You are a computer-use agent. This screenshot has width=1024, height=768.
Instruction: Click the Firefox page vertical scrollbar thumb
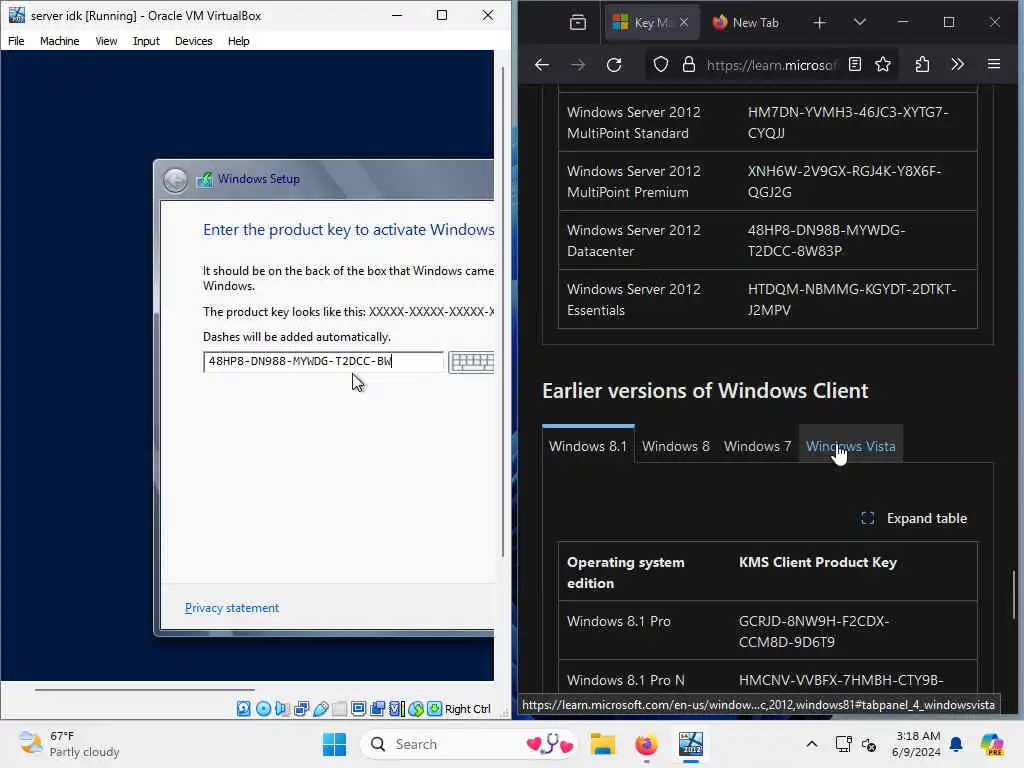(x=1014, y=594)
